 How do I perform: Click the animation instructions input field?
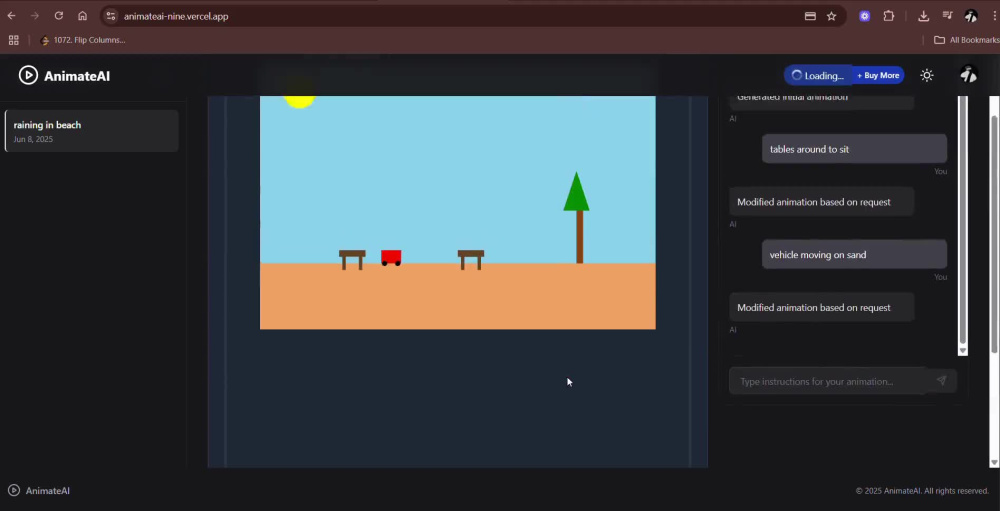(x=827, y=381)
